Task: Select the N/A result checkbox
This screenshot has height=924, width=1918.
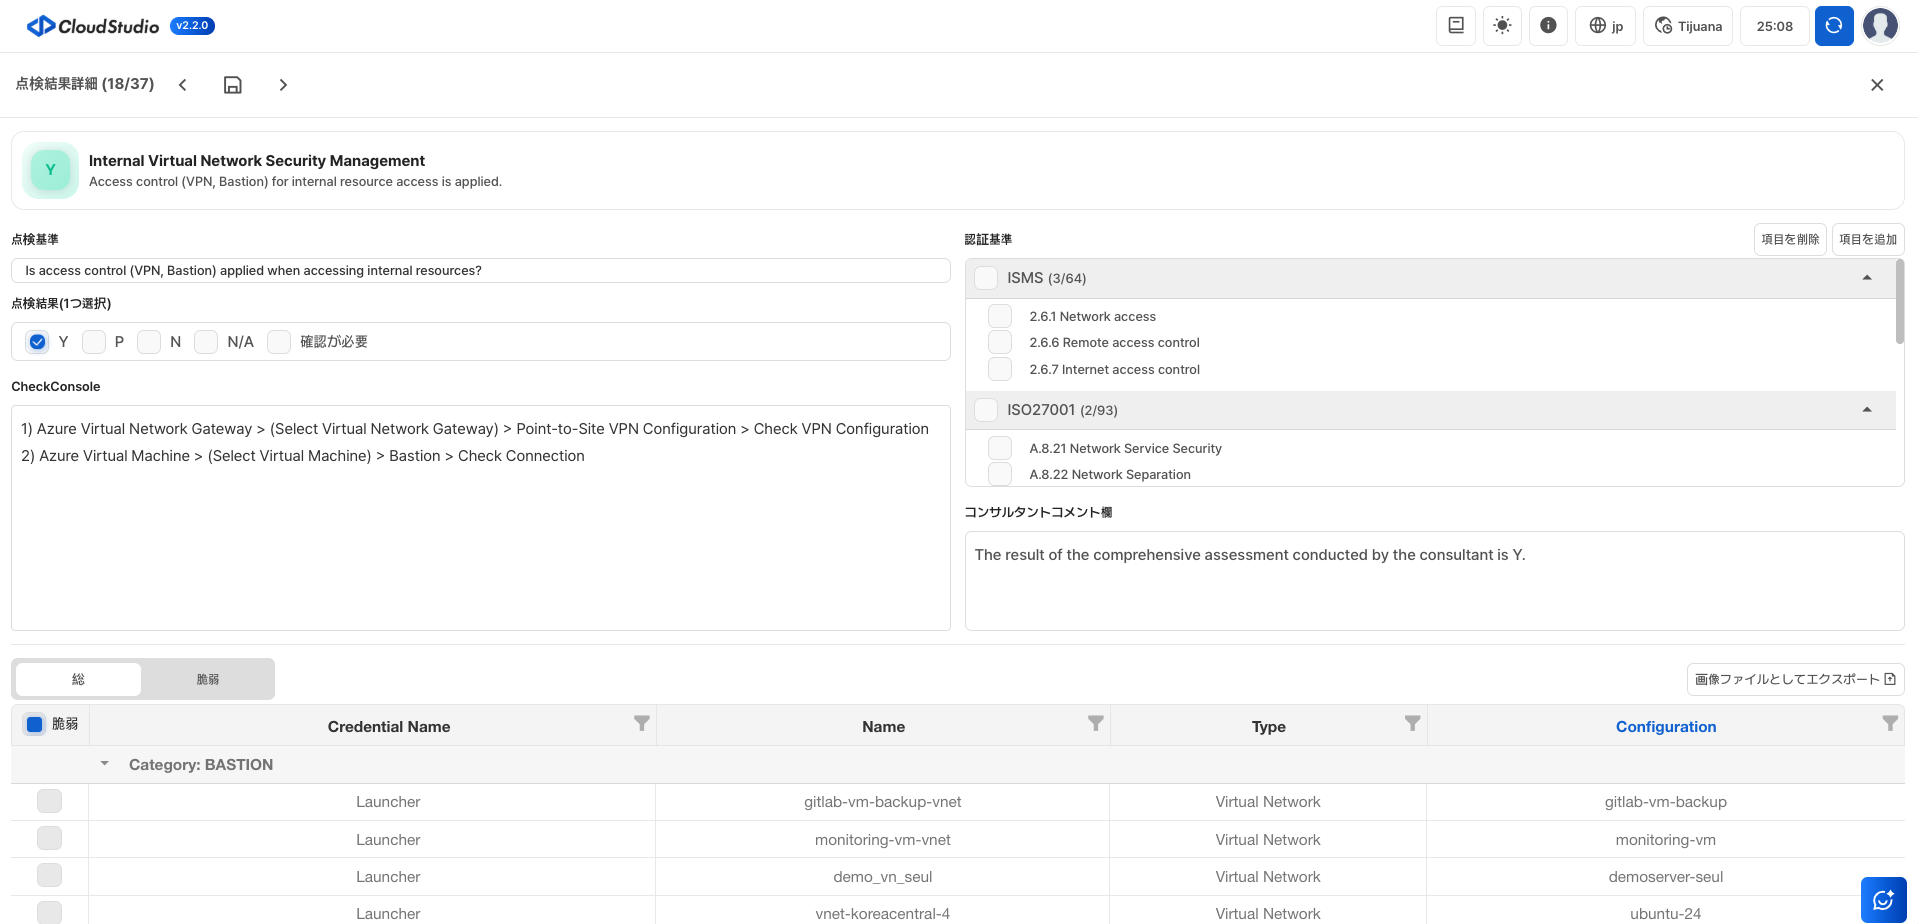Action: coord(206,342)
